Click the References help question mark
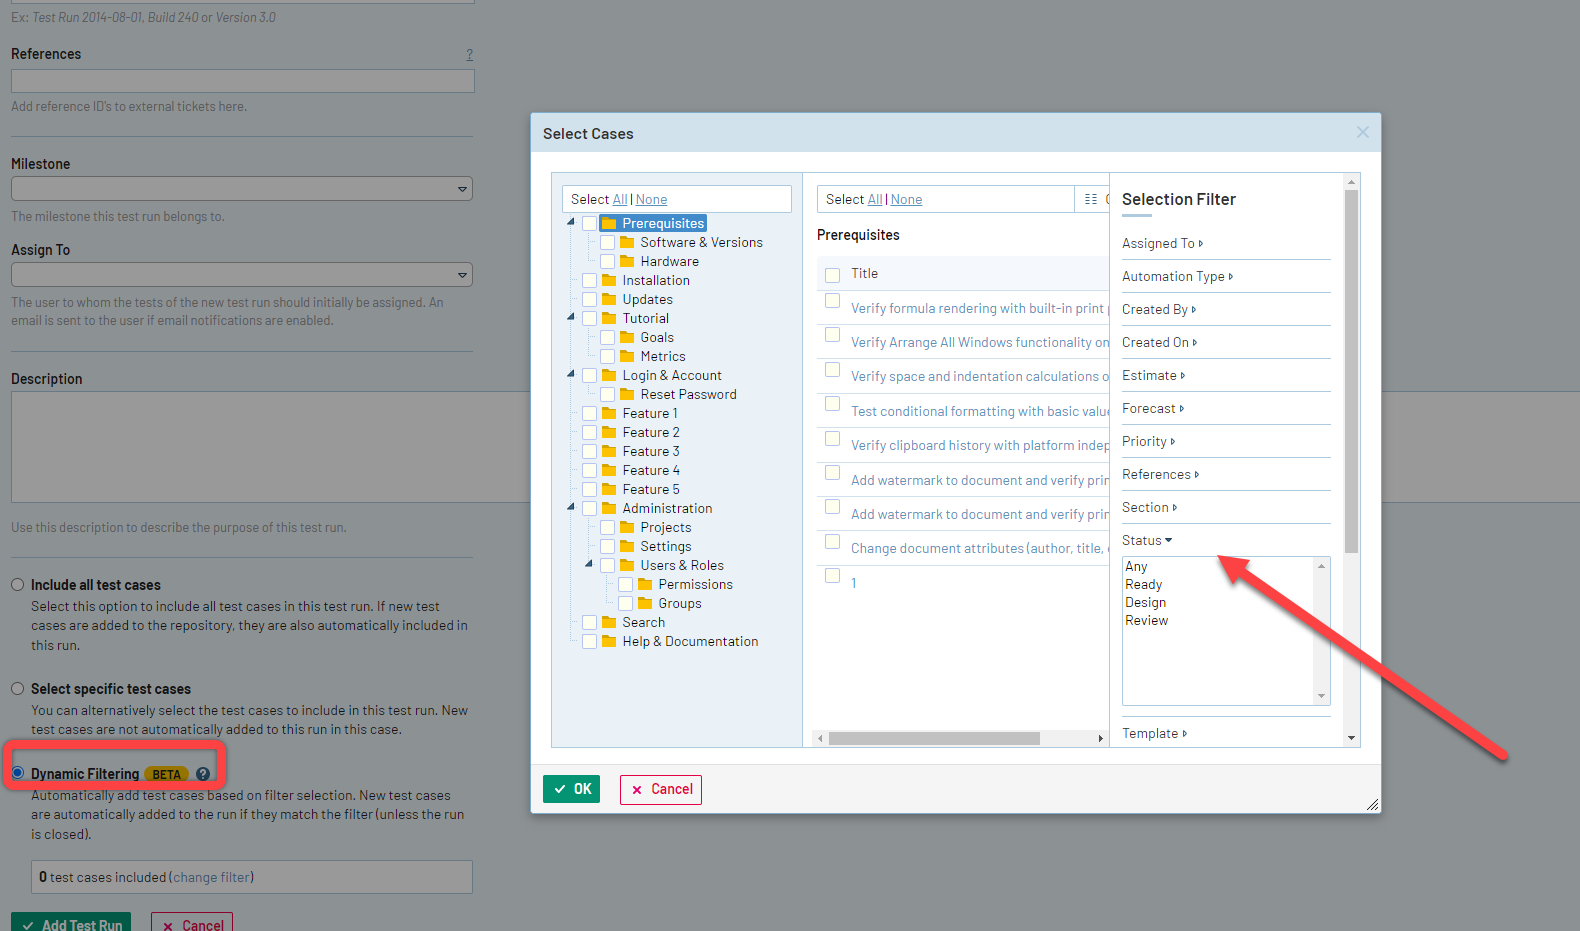Screen dimensions: 1580x931 [469, 55]
